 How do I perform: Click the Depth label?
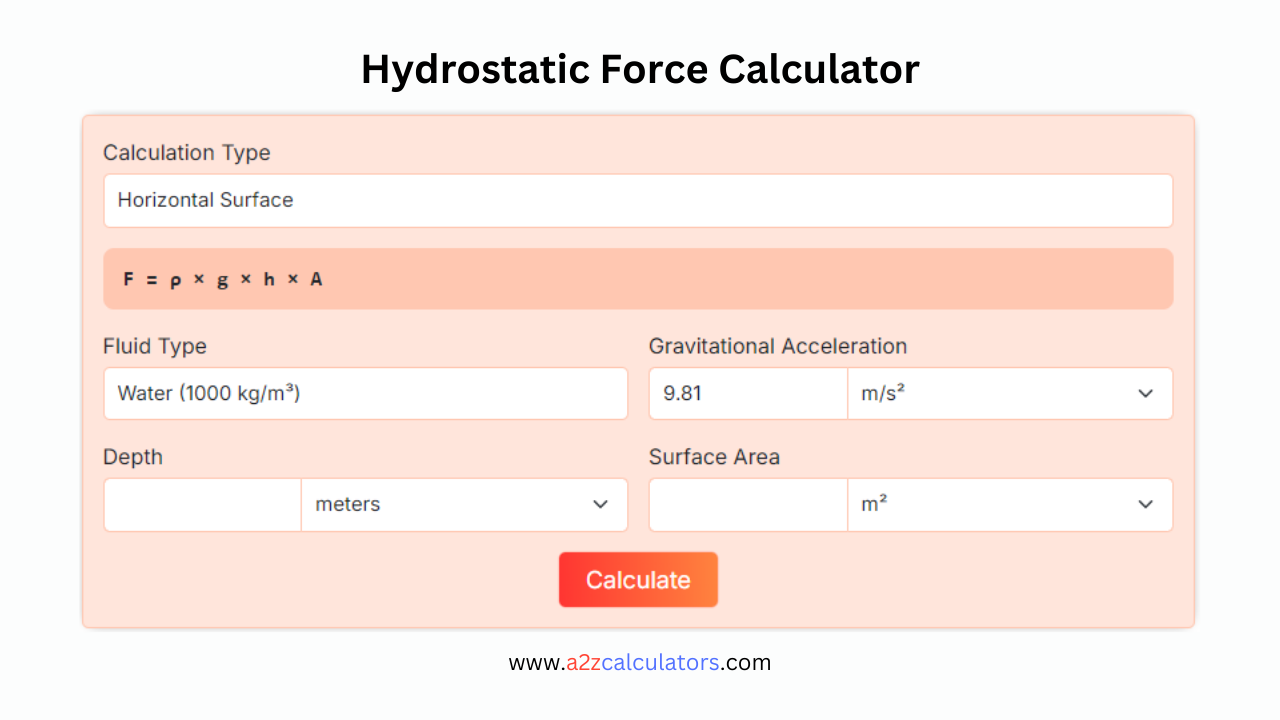133,457
